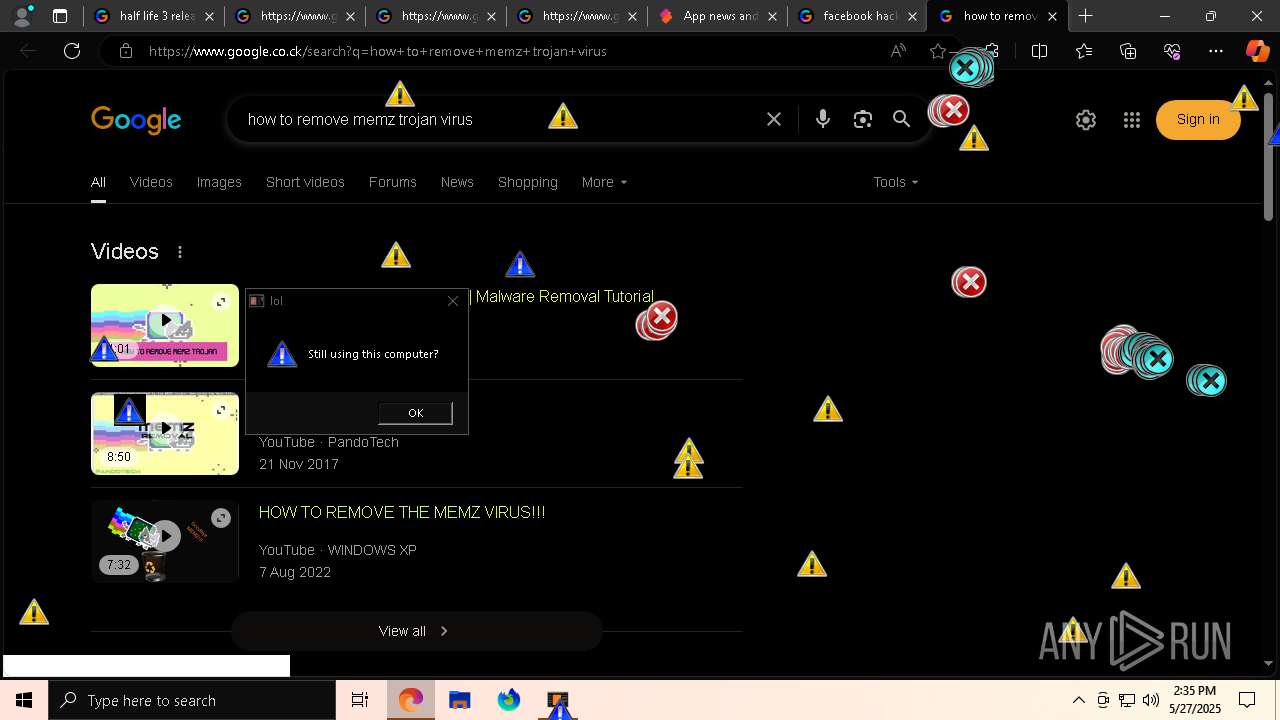This screenshot has width=1280, height=720.
Task: Open Task View on taskbar
Action: tap(360, 700)
